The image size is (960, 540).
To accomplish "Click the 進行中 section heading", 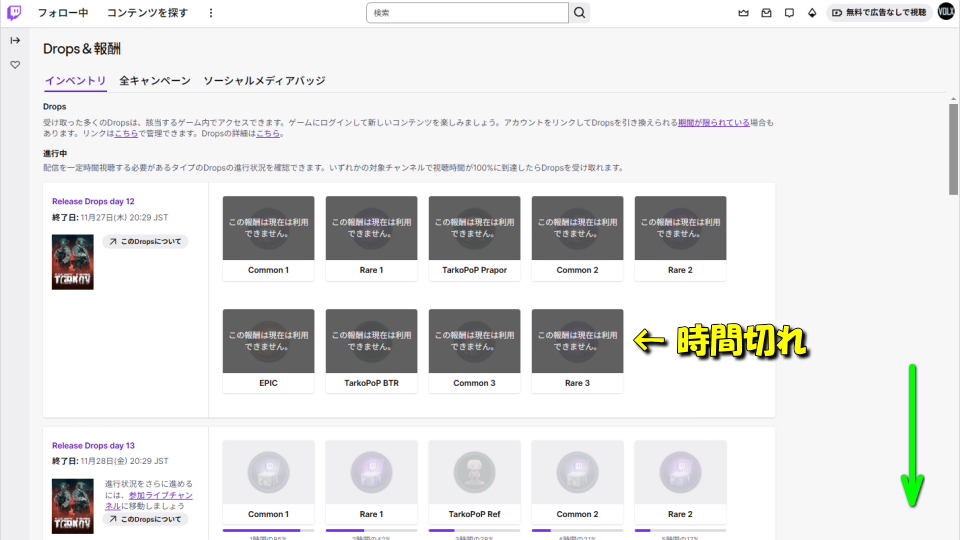I will point(55,154).
